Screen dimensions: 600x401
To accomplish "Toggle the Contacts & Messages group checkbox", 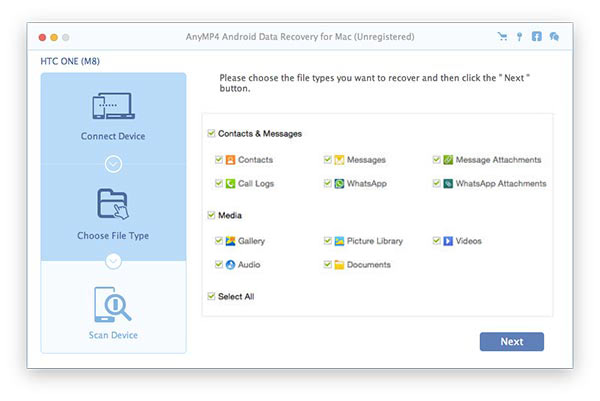I will point(210,133).
